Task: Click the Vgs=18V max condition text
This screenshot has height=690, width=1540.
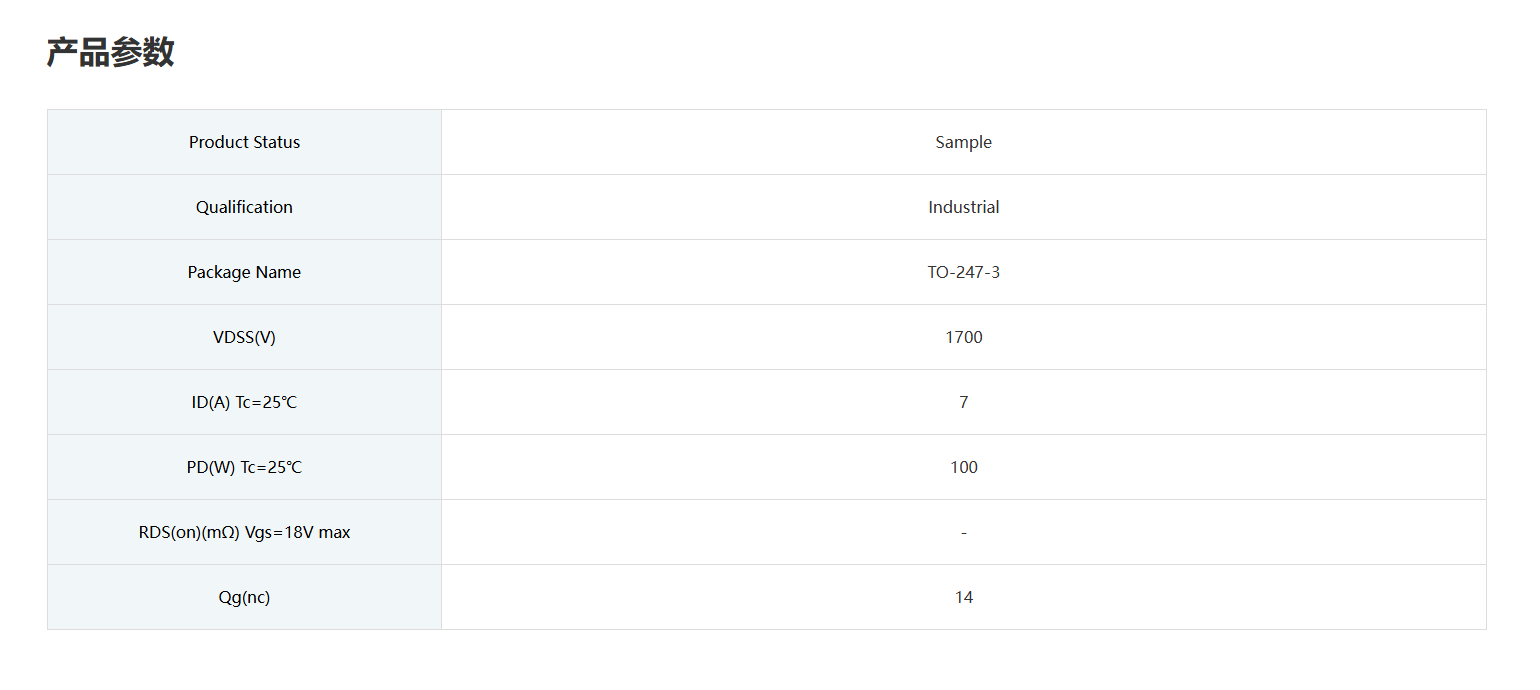Action: [x=298, y=532]
